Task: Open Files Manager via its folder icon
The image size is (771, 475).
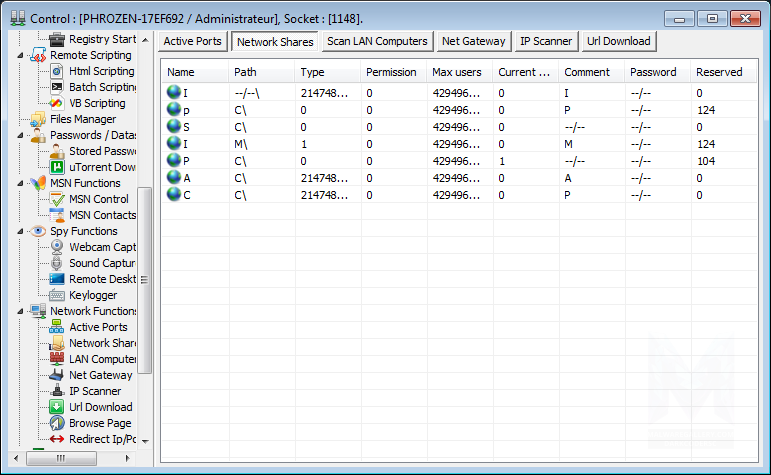Action: click(39, 119)
